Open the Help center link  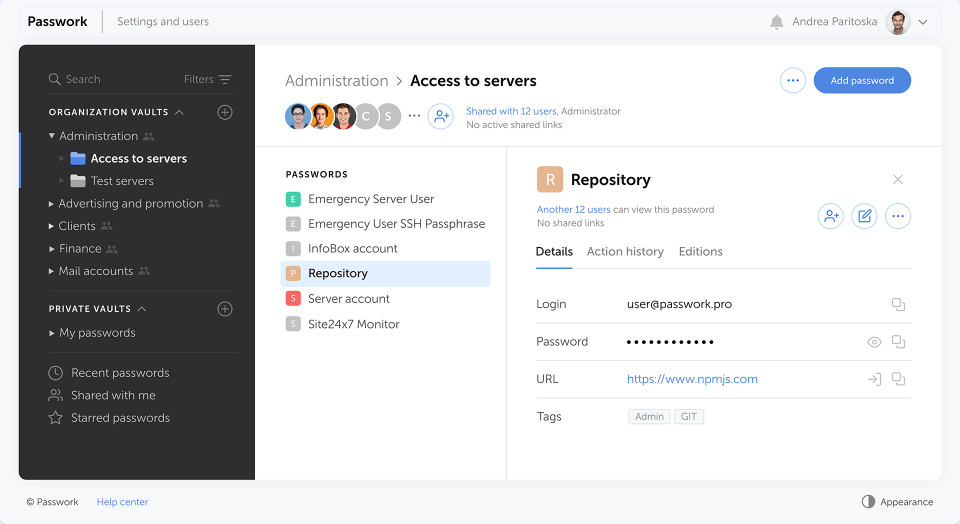click(x=122, y=502)
